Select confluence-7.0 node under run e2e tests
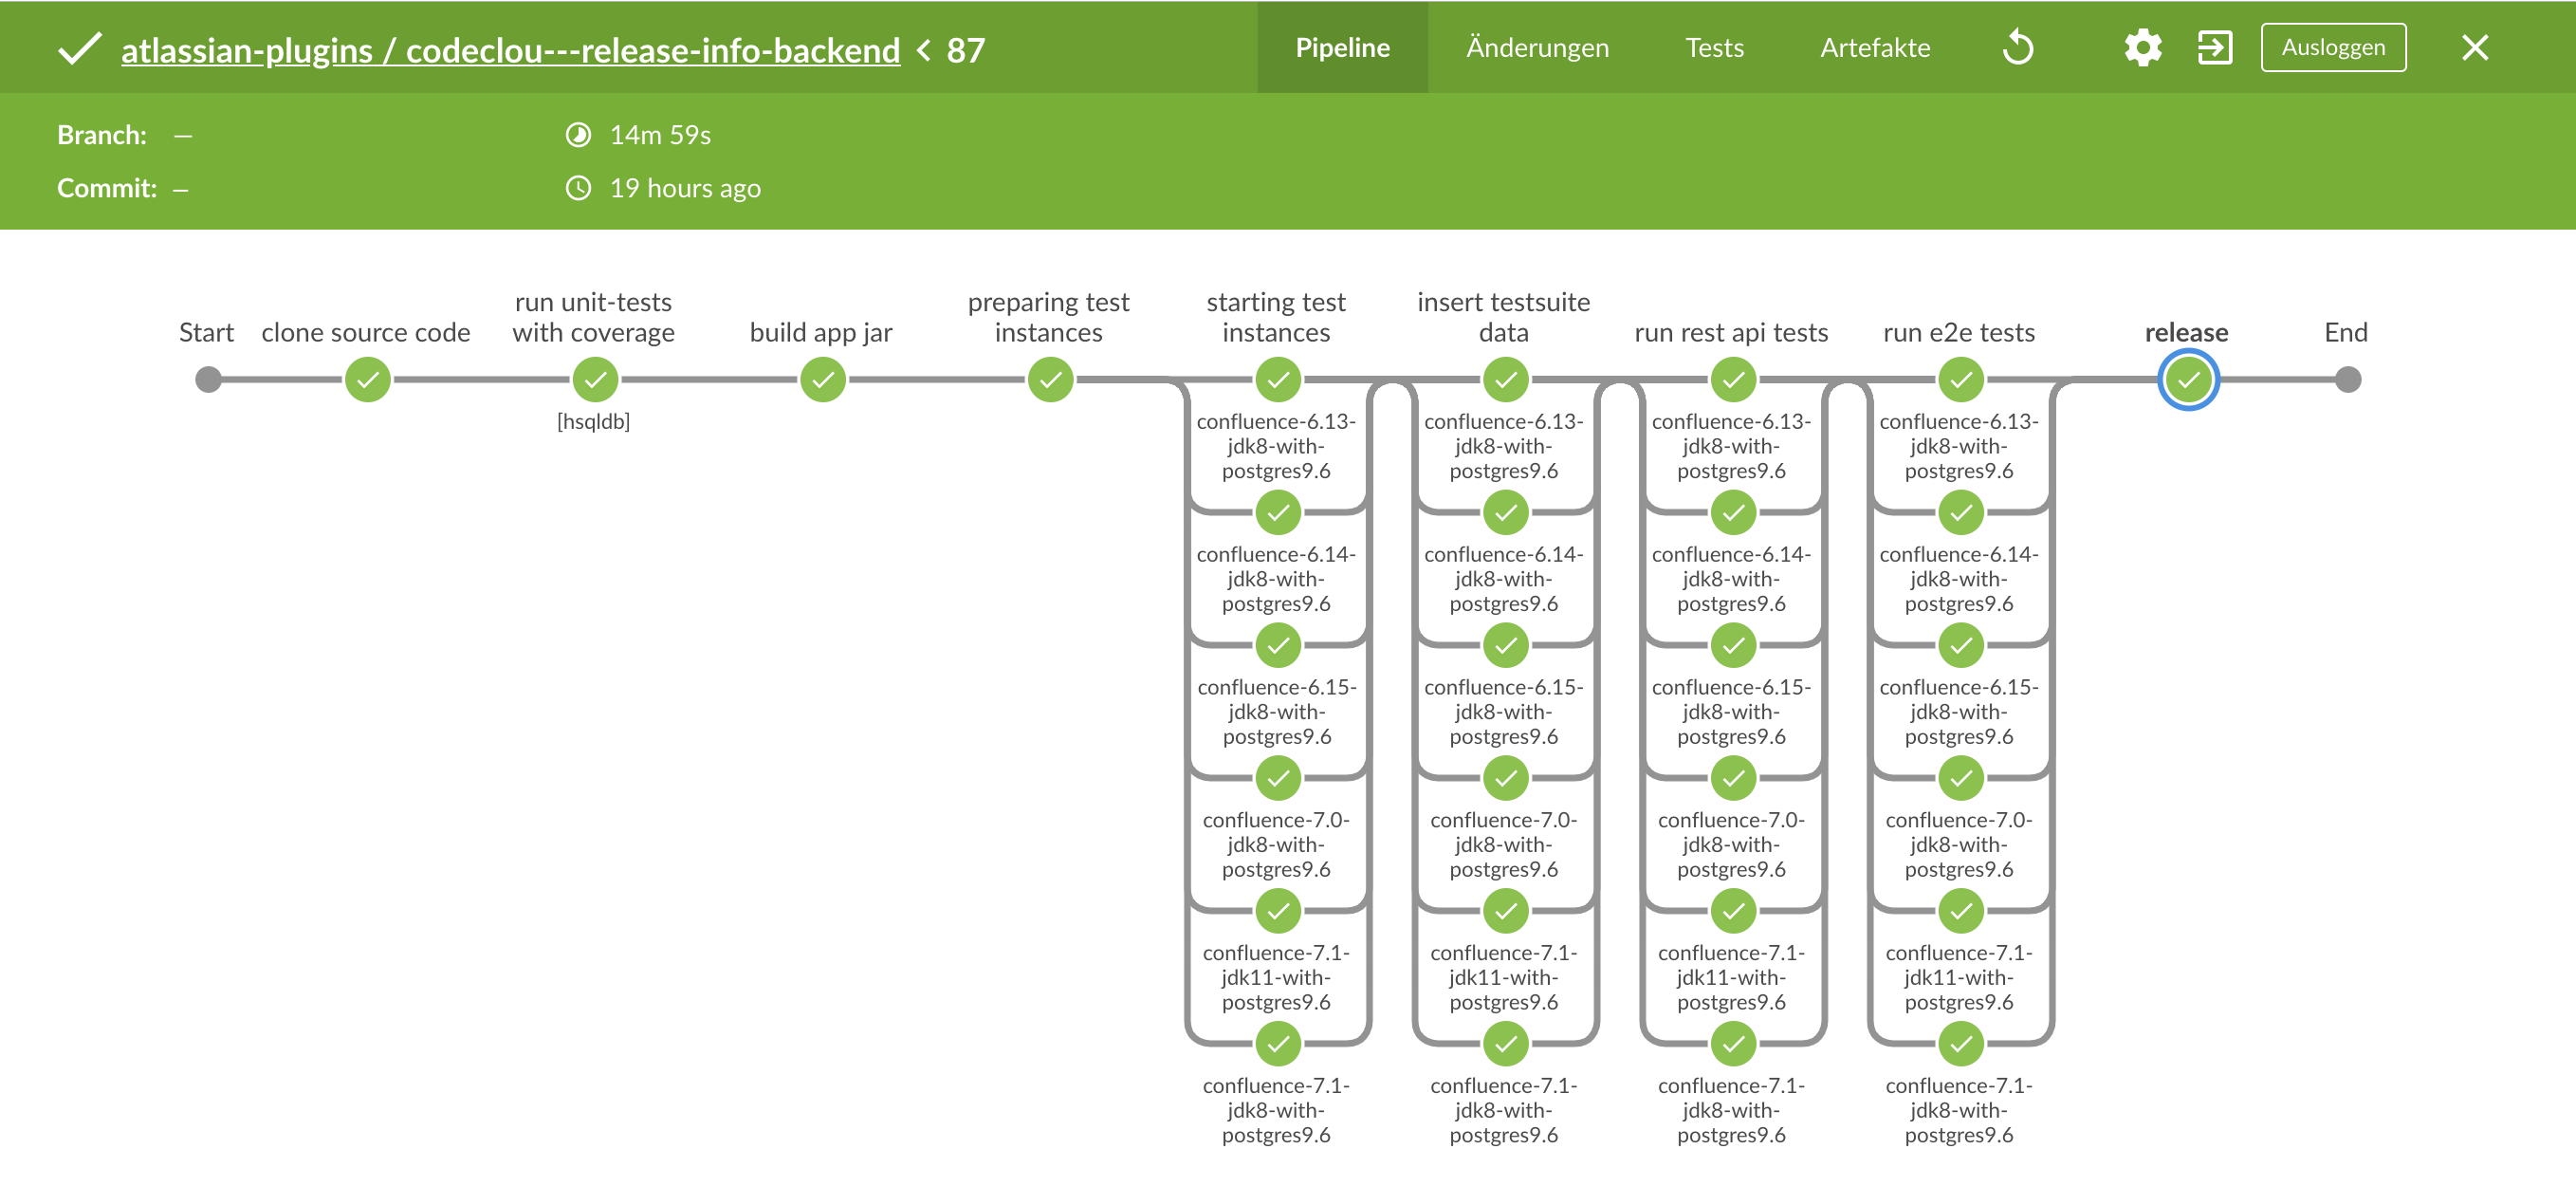The height and width of the screenshot is (1186, 2576). (1961, 778)
